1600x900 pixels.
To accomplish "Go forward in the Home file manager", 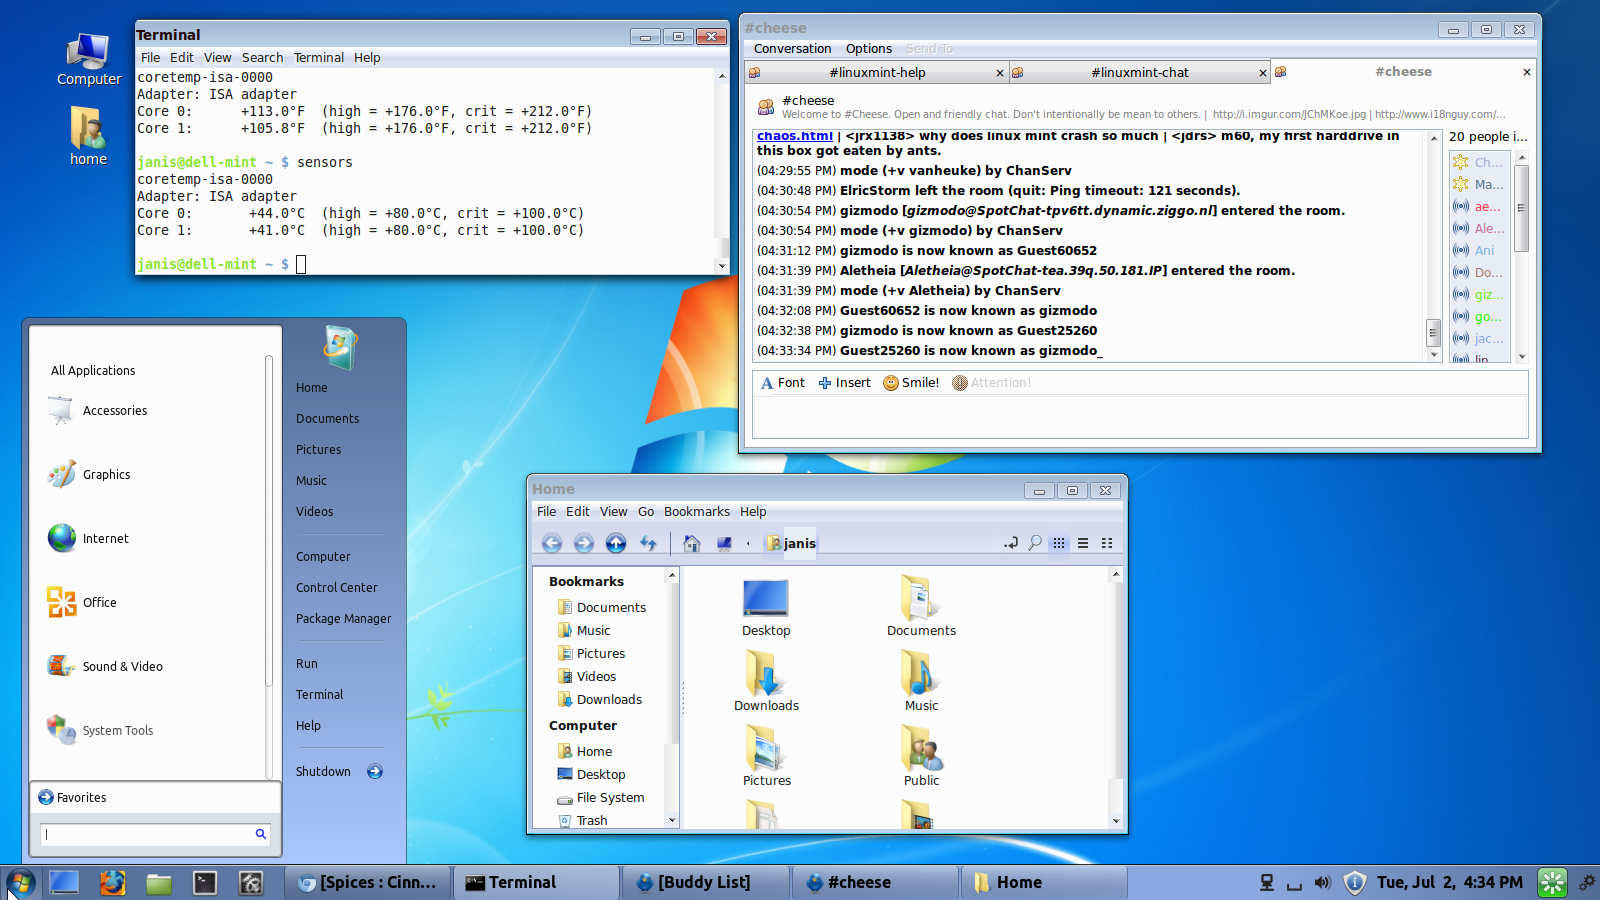I will [x=584, y=543].
